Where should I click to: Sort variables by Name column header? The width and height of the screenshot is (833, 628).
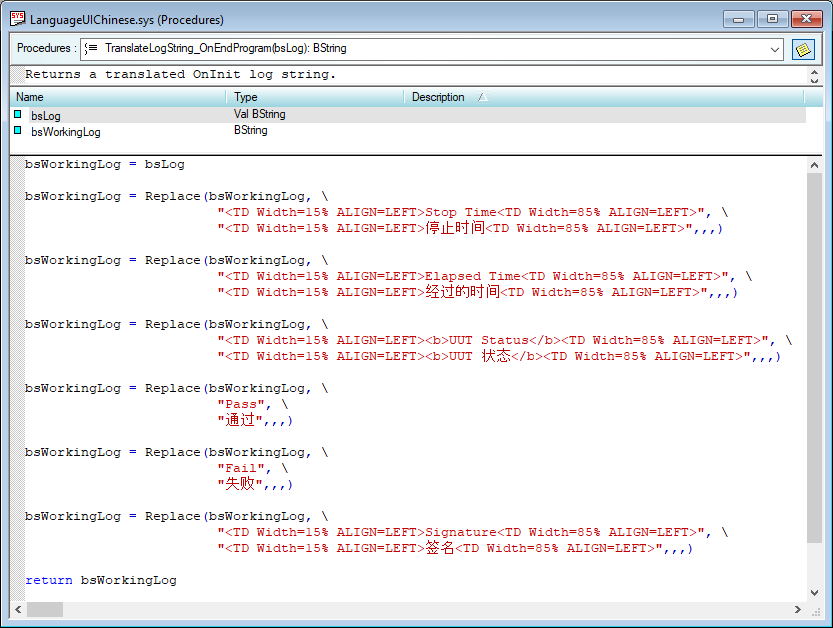tap(118, 97)
